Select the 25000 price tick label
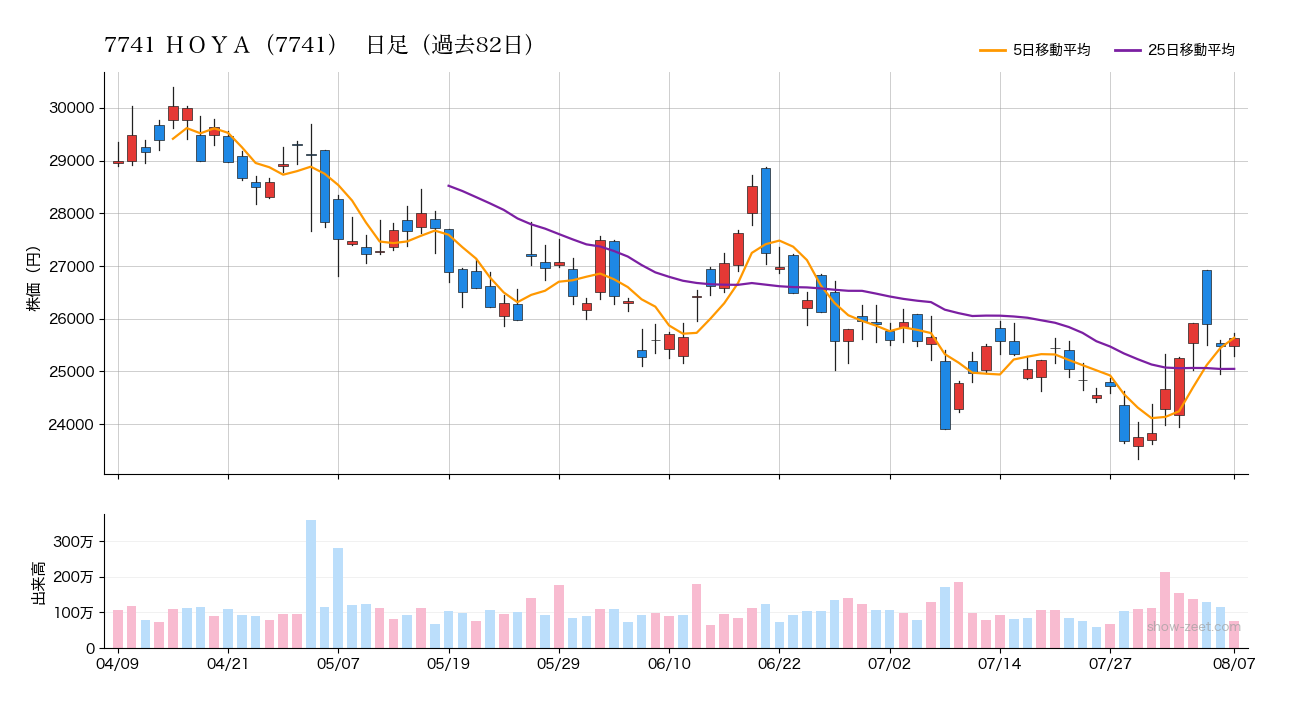The image size is (1300, 720). point(71,372)
